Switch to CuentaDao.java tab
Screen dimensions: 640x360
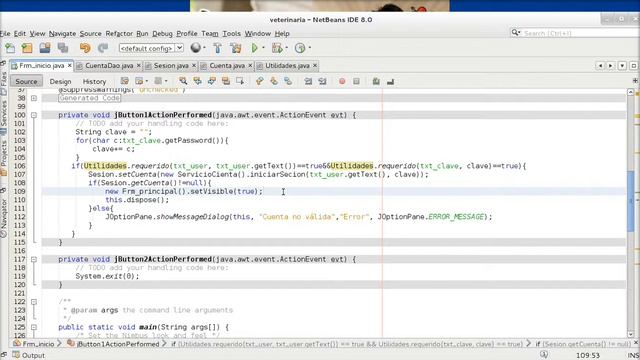pos(109,65)
